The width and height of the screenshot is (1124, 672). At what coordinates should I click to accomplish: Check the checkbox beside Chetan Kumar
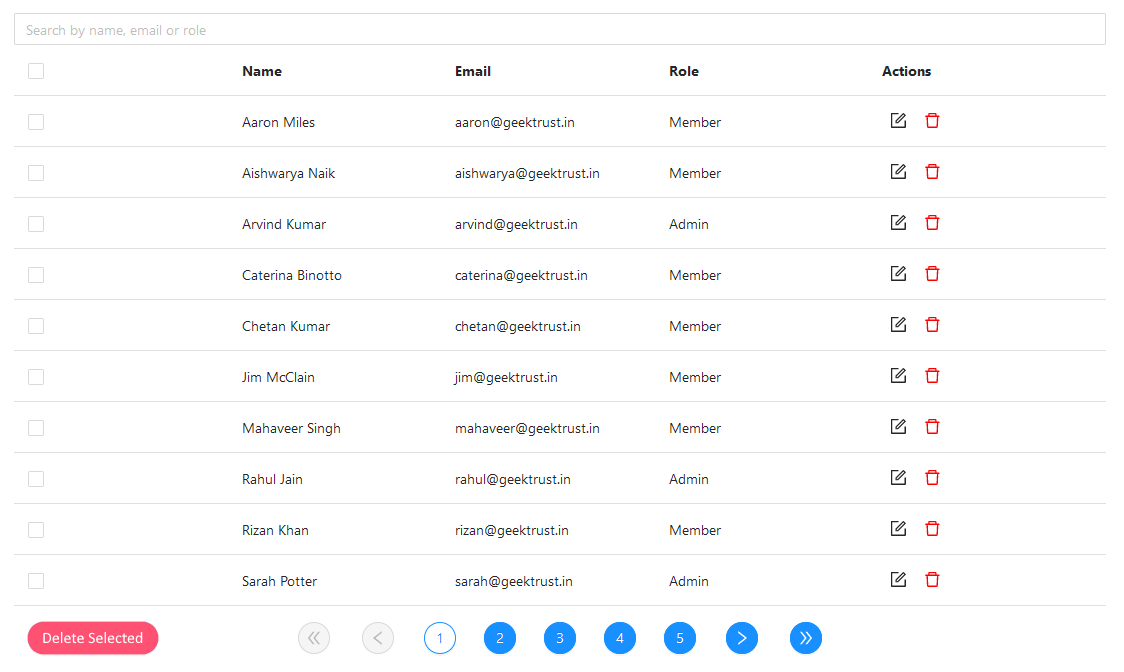[36, 325]
